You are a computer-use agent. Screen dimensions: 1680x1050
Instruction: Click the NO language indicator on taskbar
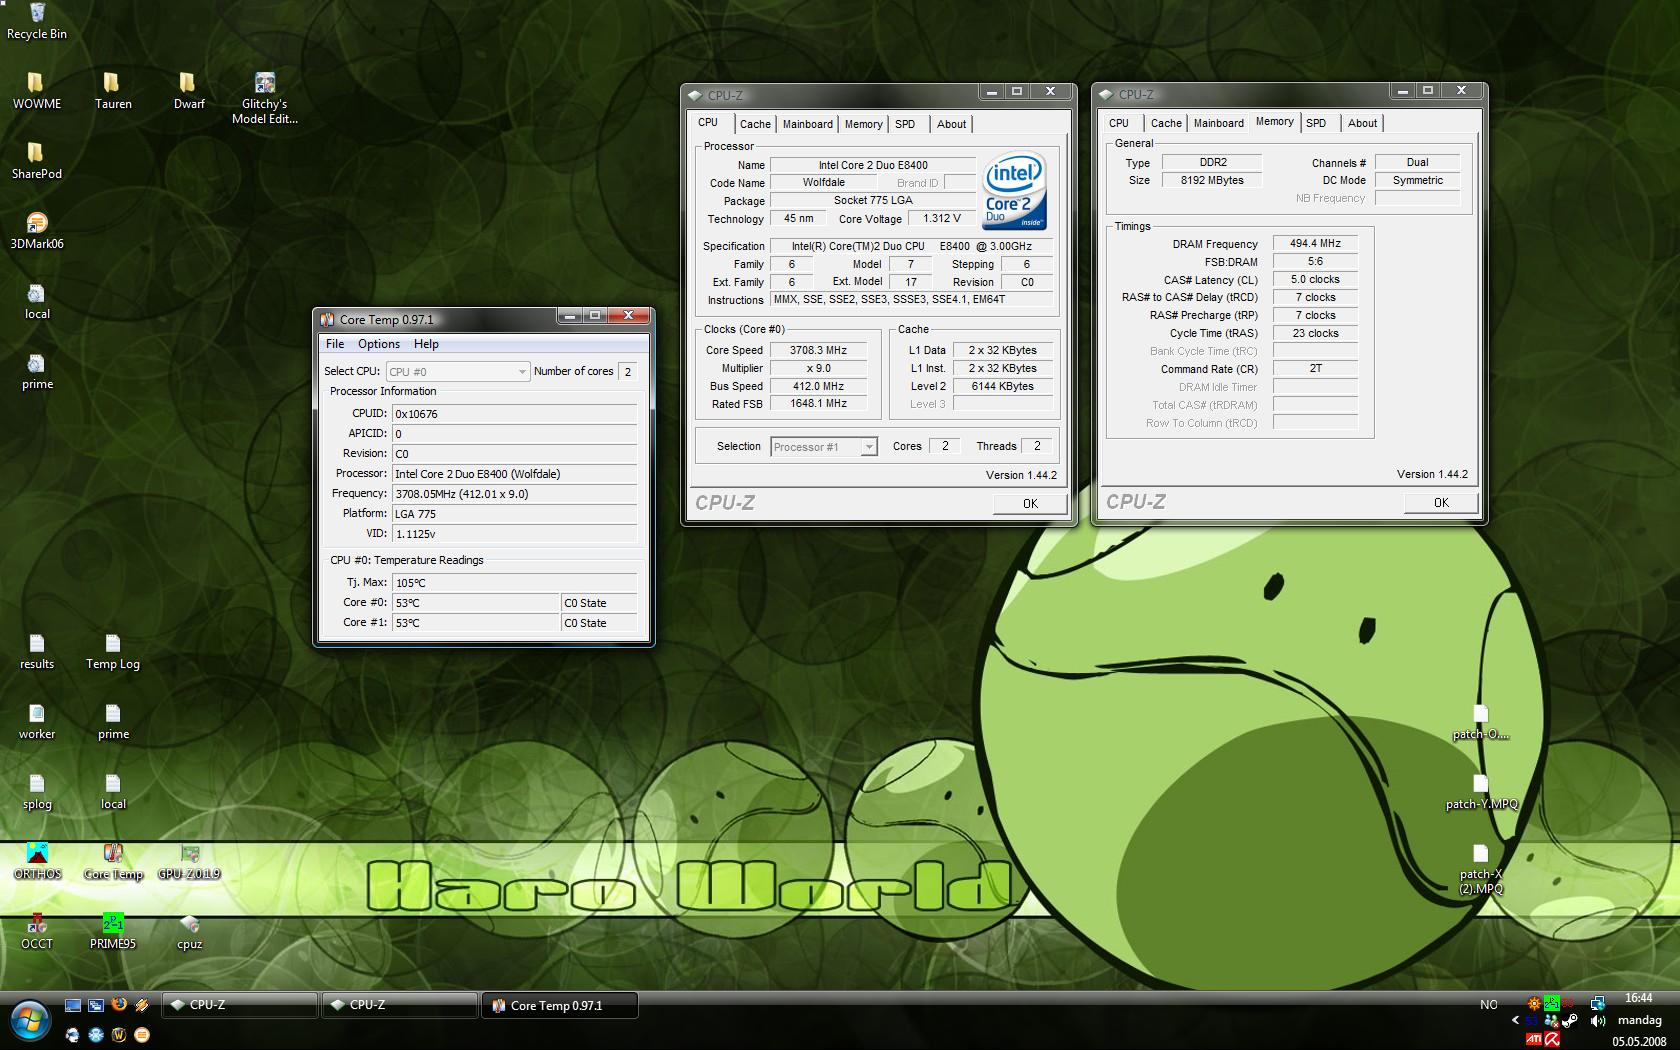coord(1489,1005)
